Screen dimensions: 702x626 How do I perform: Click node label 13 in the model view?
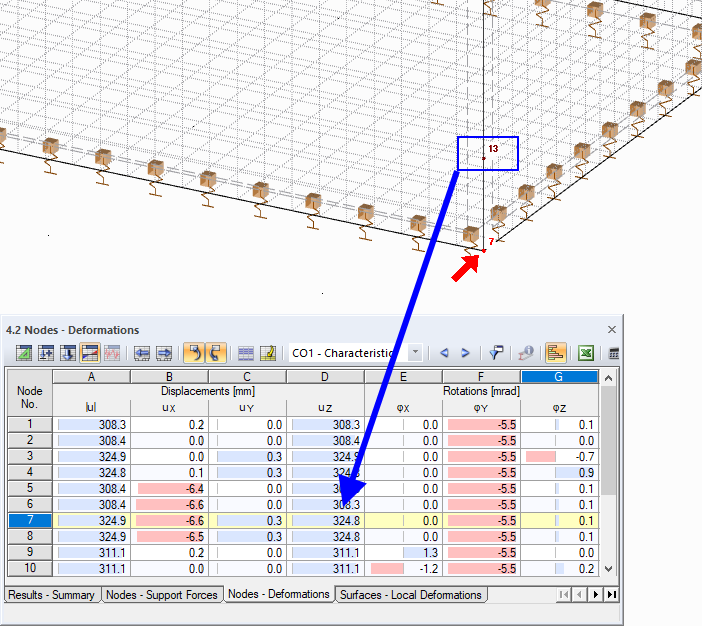(493, 149)
